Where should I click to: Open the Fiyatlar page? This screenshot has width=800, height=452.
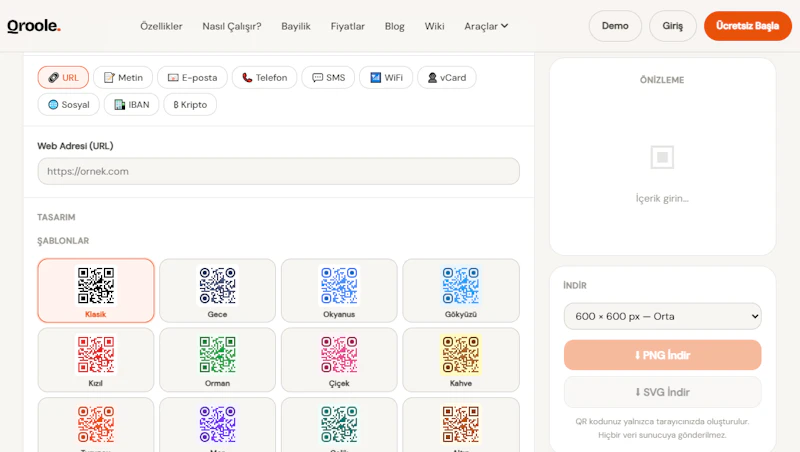pos(347,26)
